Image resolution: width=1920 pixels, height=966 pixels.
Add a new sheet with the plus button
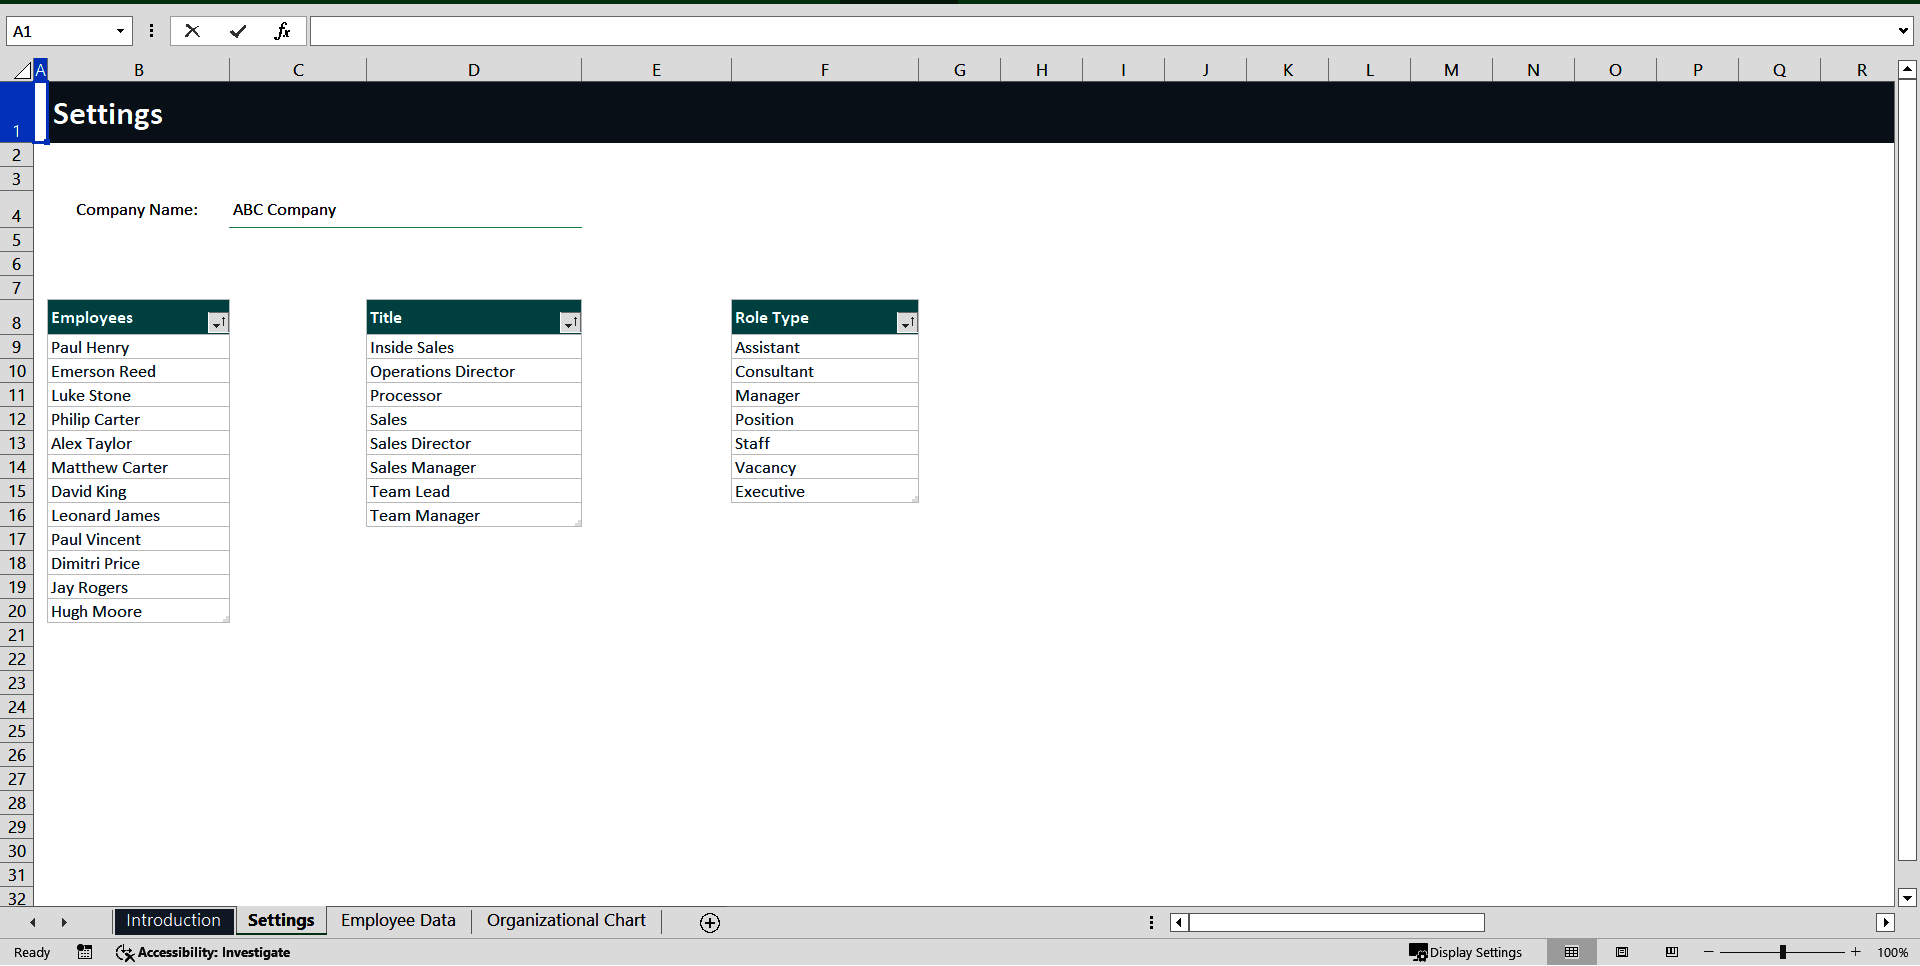tap(710, 922)
